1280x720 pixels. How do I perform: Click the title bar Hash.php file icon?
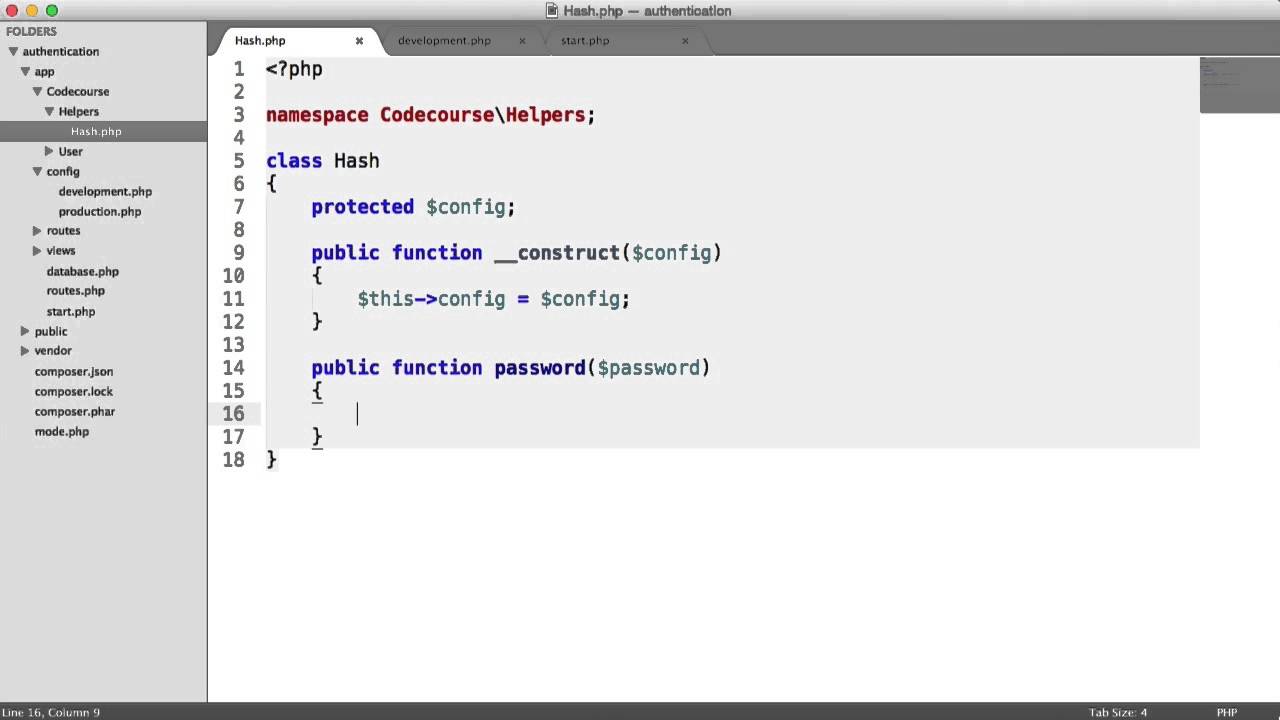coord(551,10)
